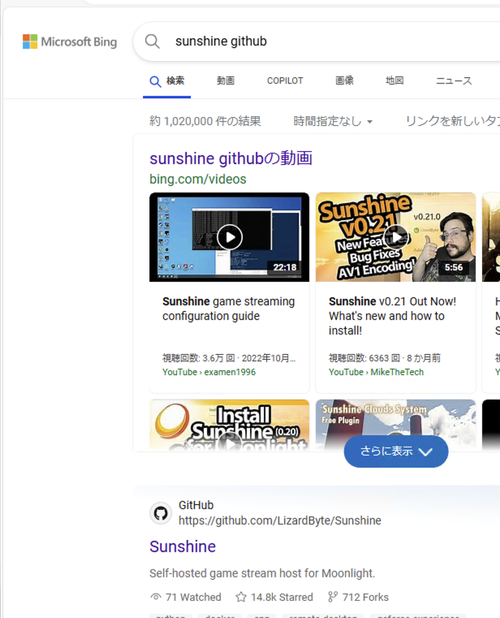Image resolution: width=500 pixels, height=618 pixels.
Task: Click the GitHub site name
Action: click(x=196, y=505)
